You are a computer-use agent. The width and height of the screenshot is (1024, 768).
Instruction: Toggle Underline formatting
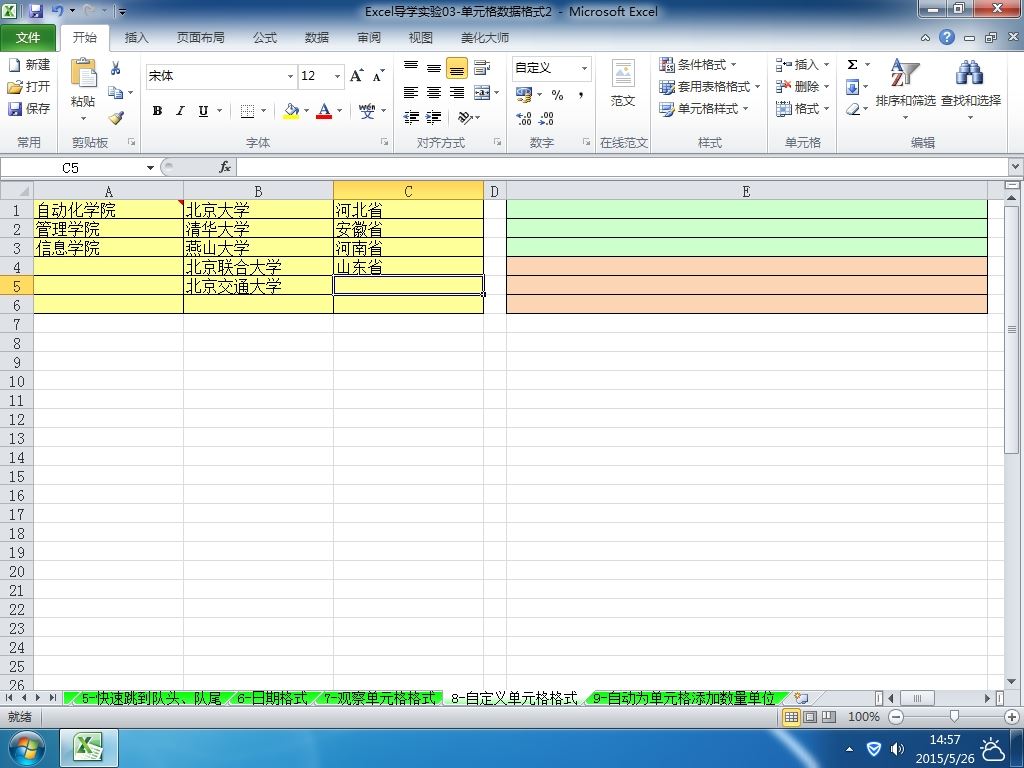point(203,111)
